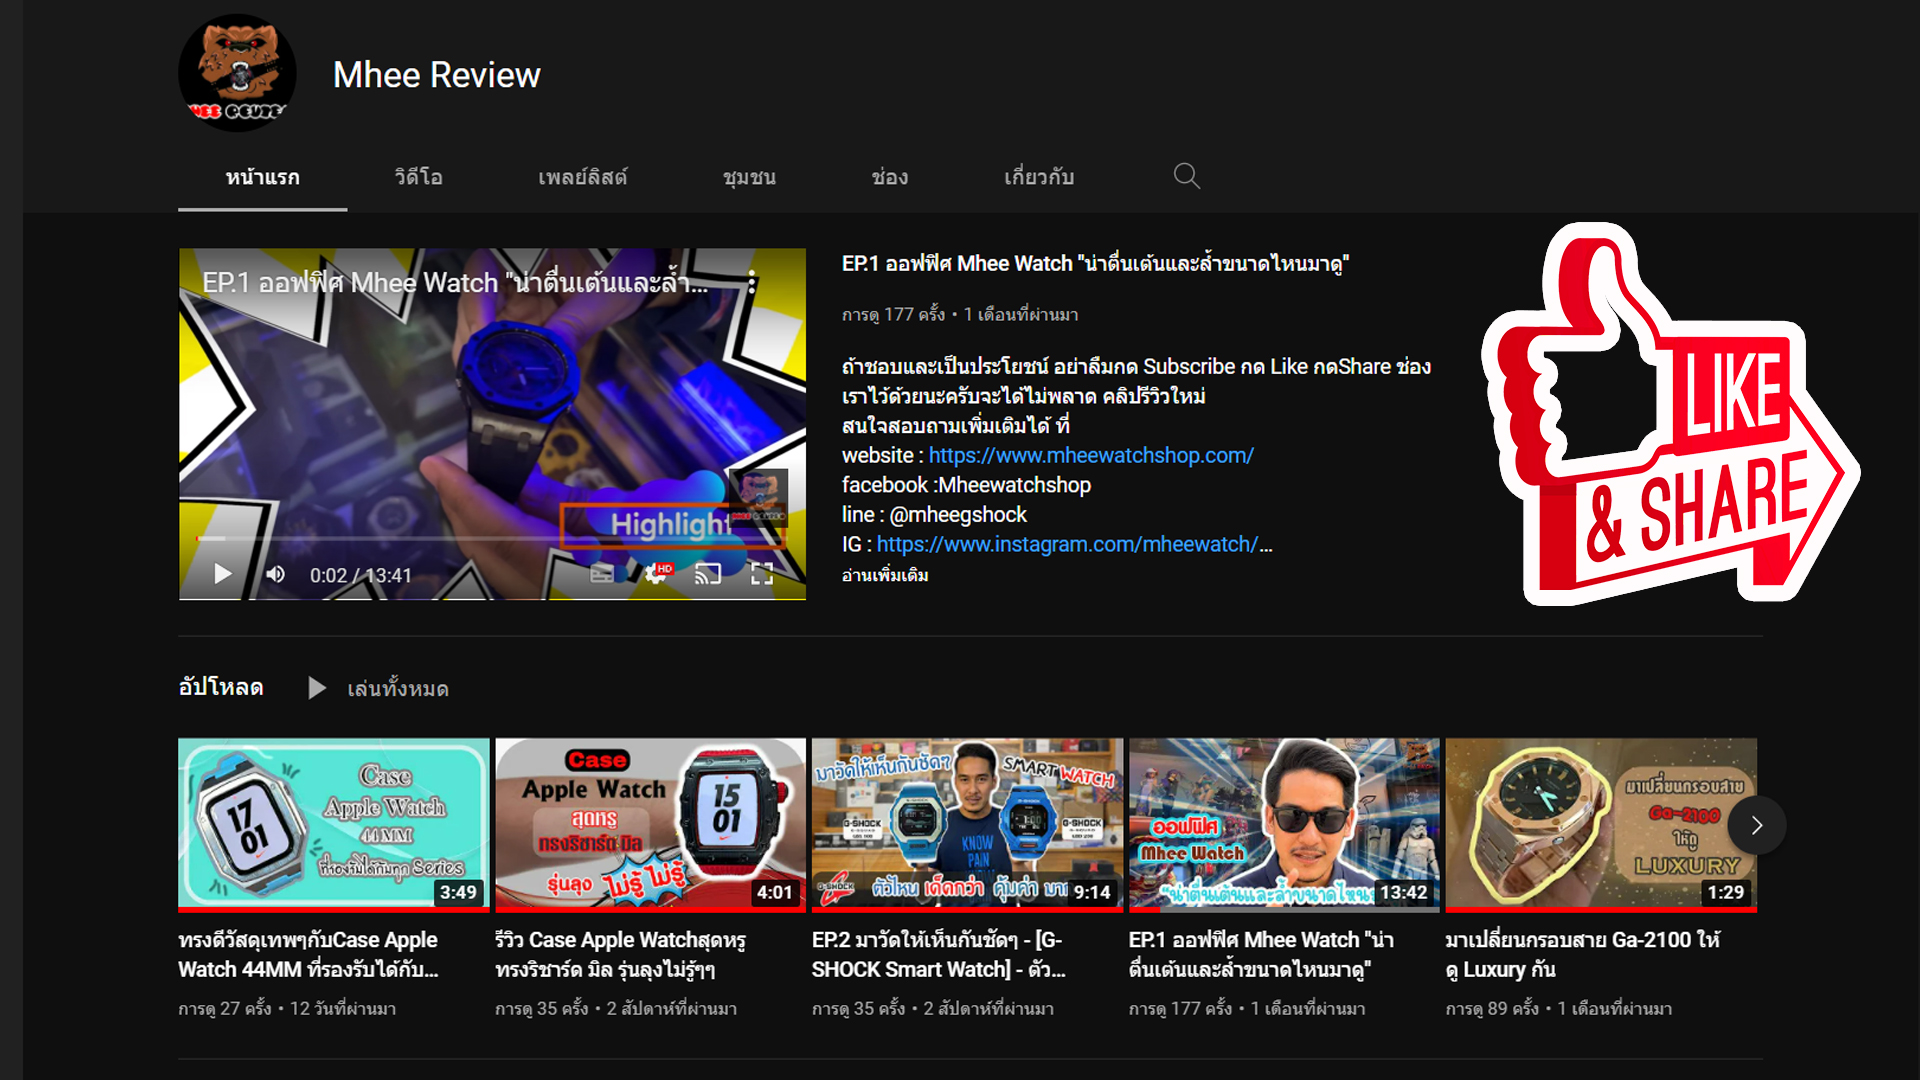Click the 0:02 / 13:41 time display
The height and width of the screenshot is (1080, 1920).
[360, 575]
